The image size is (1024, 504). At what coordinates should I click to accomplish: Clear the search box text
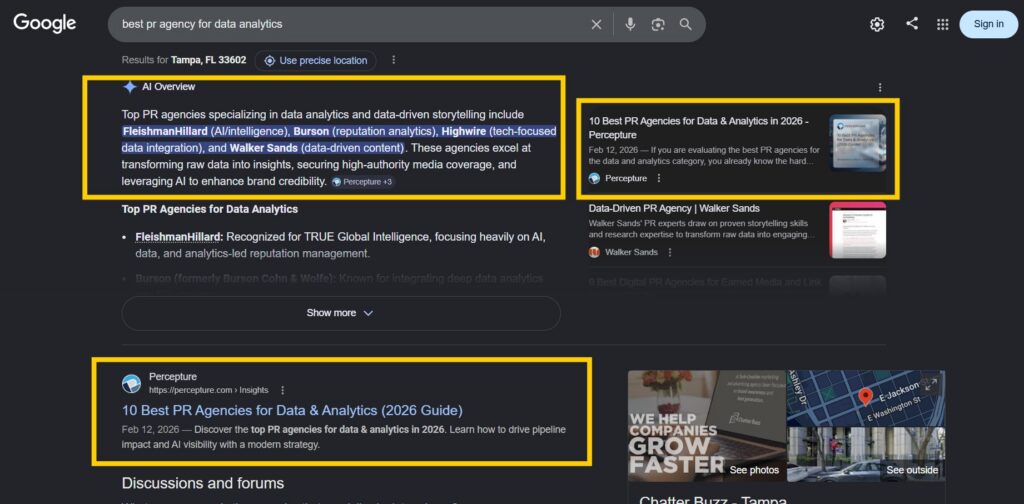click(597, 24)
